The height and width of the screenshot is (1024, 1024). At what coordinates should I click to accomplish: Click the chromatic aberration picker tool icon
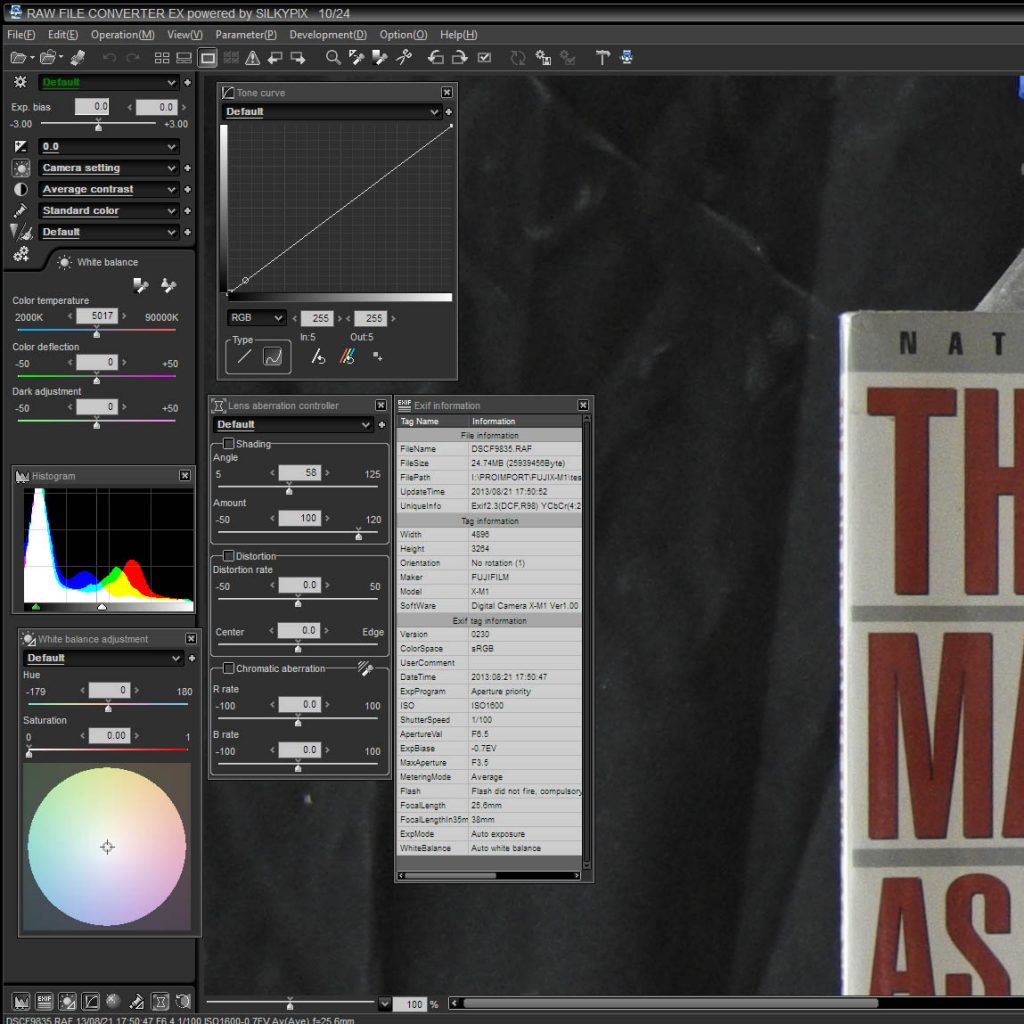[365, 668]
